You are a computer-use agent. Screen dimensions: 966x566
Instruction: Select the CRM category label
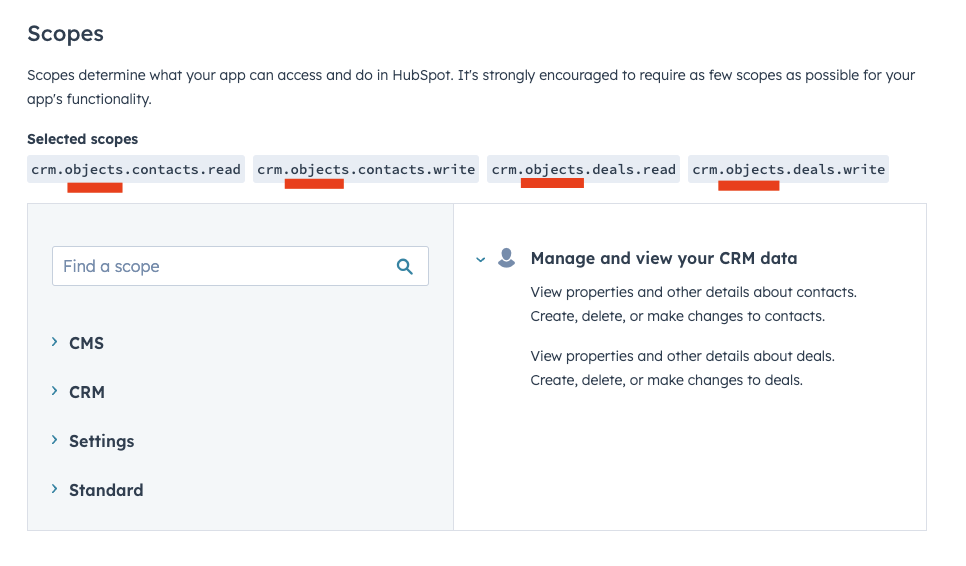87,392
